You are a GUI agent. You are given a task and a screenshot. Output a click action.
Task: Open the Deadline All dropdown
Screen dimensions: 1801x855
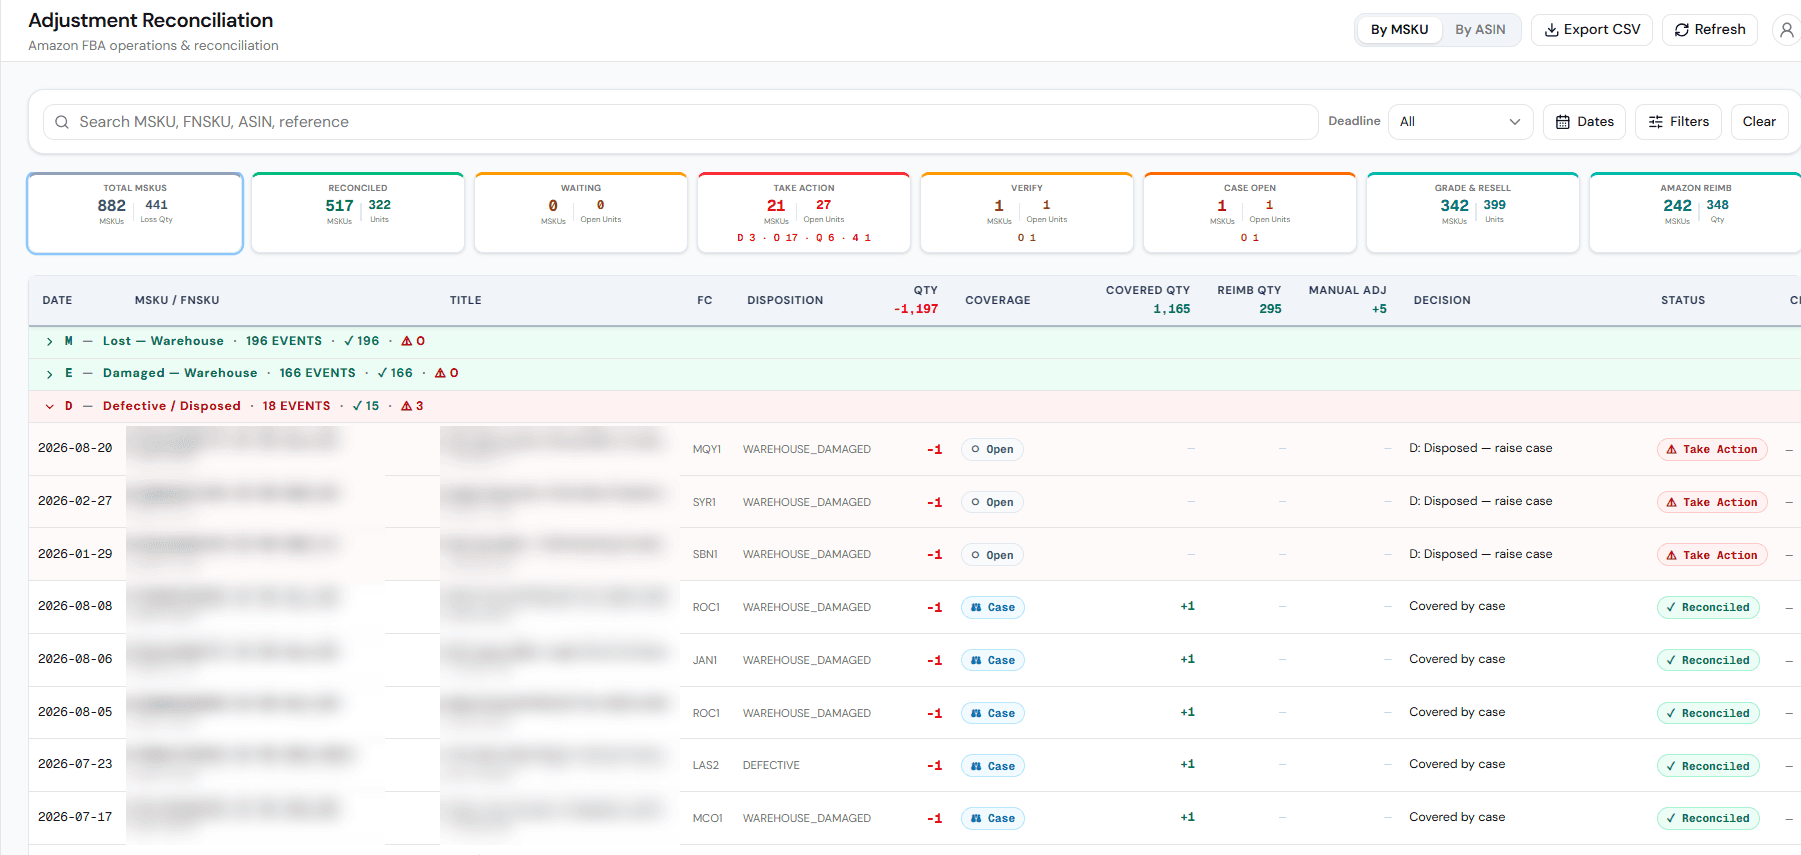(x=1461, y=122)
